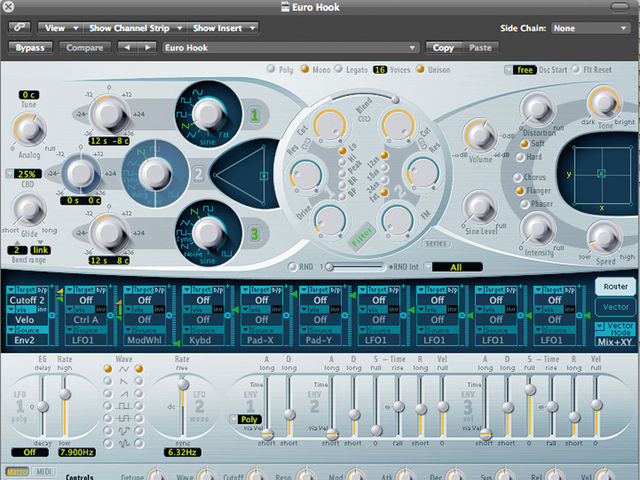Open Cutoff 2 target dropdown

(27, 300)
